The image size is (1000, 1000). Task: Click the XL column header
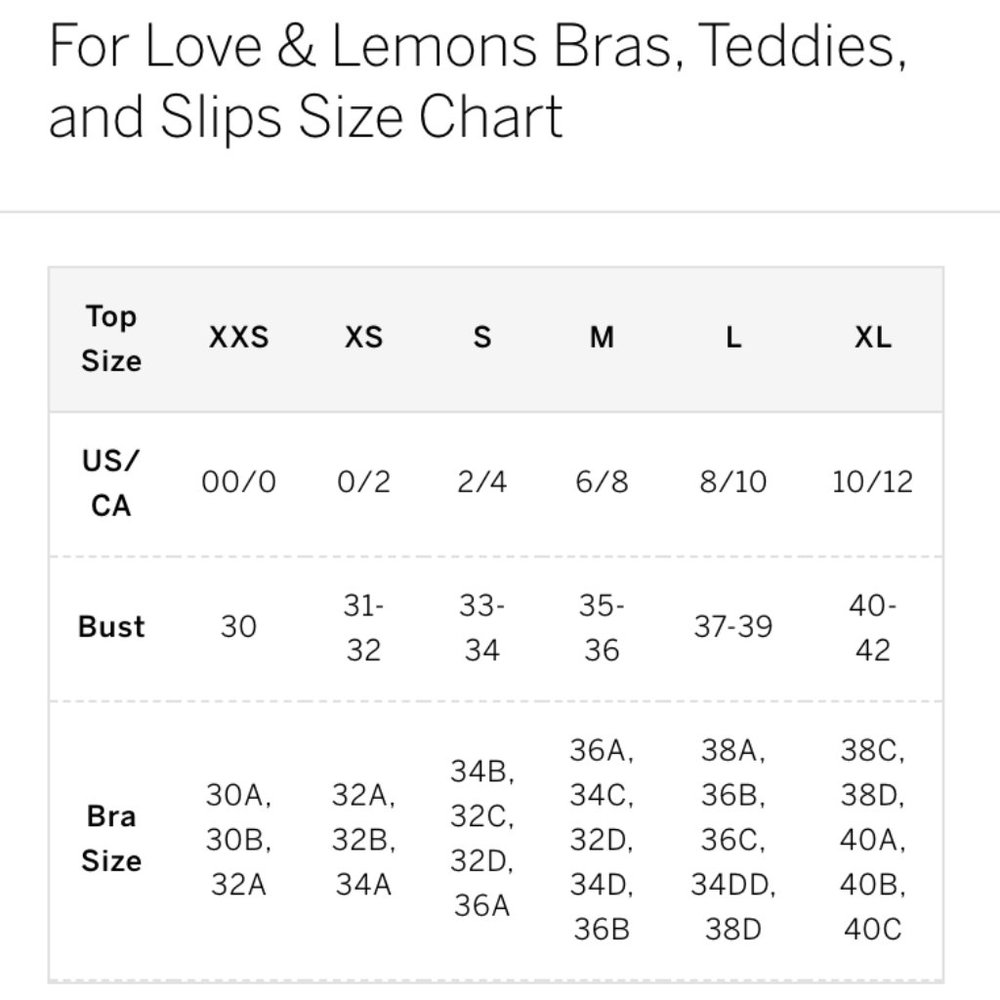872,338
